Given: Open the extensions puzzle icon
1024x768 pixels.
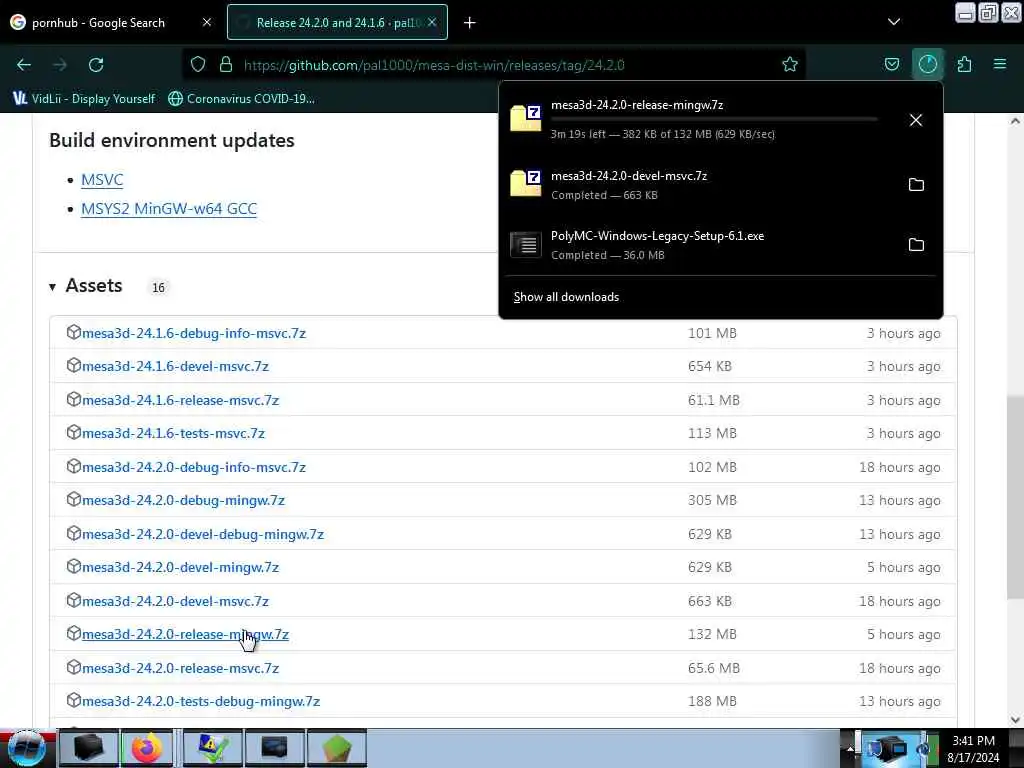Looking at the screenshot, I should (964, 65).
